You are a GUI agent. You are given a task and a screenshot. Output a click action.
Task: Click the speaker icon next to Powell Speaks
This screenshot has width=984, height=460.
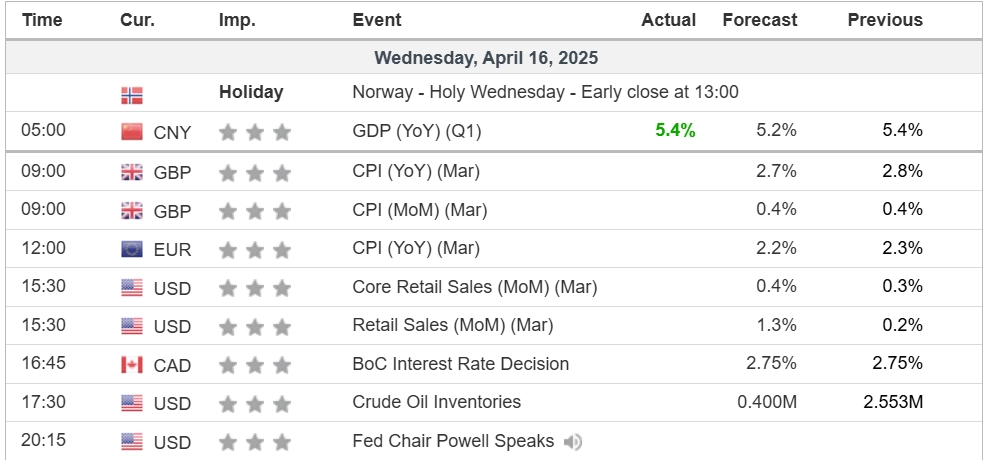coord(573,441)
